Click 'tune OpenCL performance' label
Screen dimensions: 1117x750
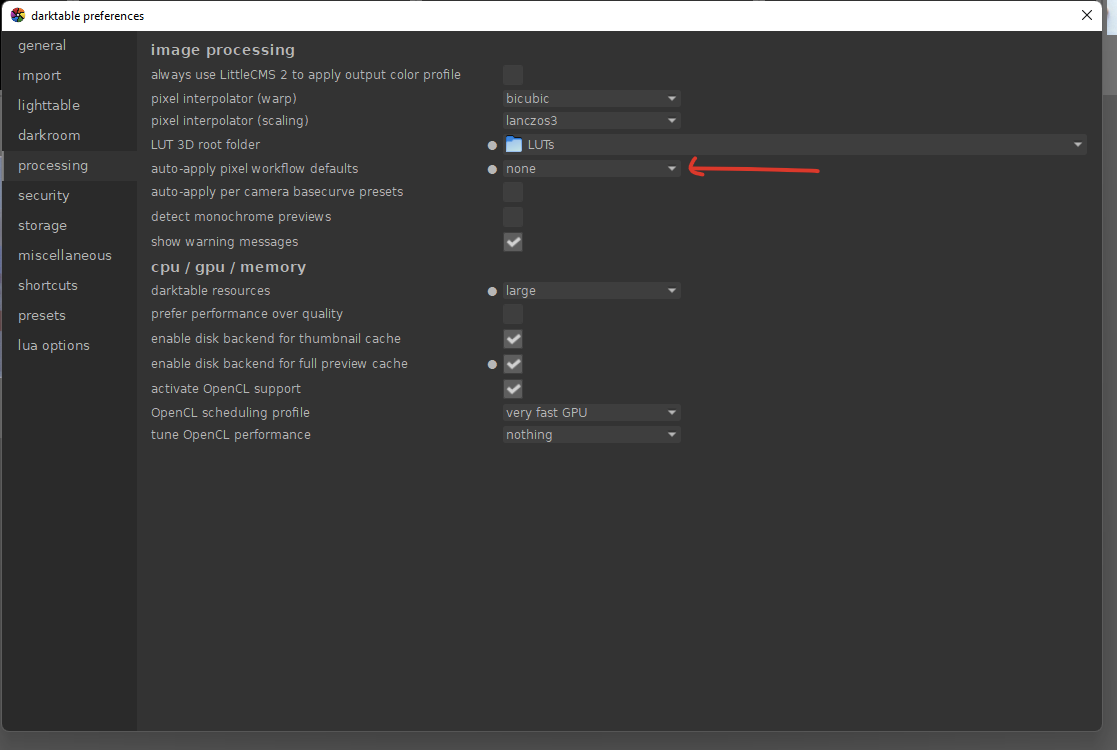coord(231,434)
